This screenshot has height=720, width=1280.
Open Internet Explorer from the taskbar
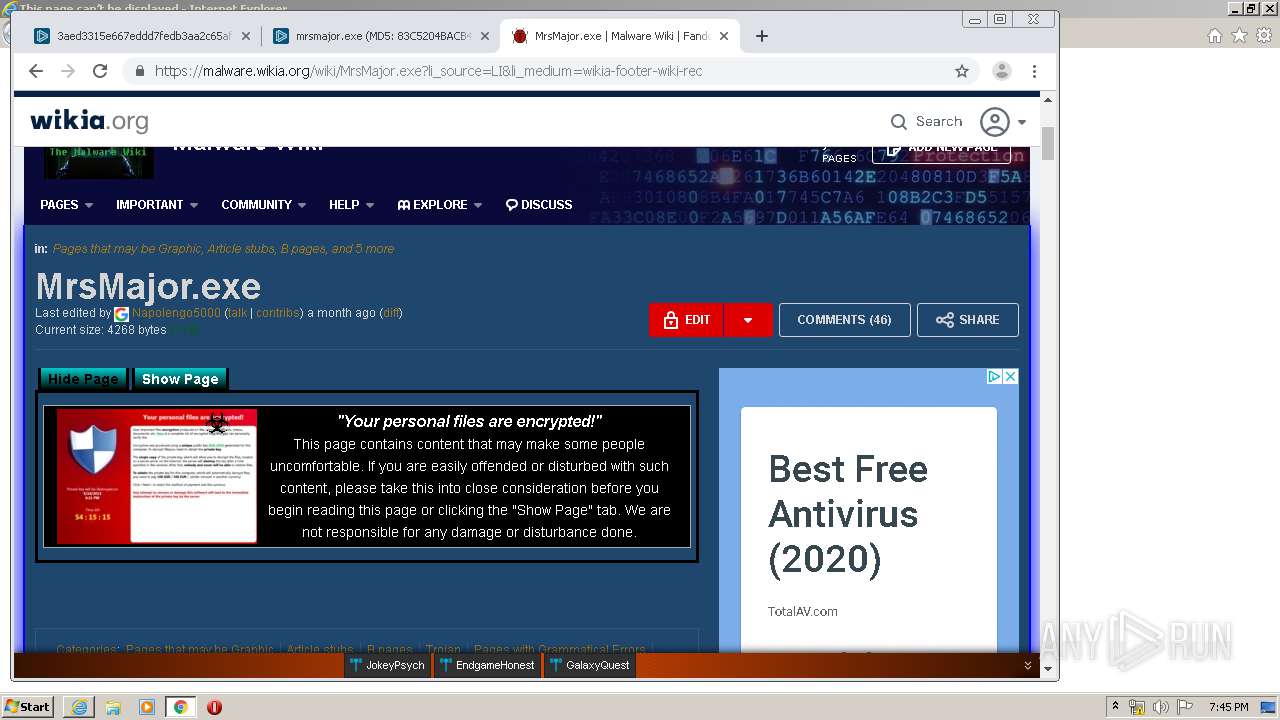(79, 707)
